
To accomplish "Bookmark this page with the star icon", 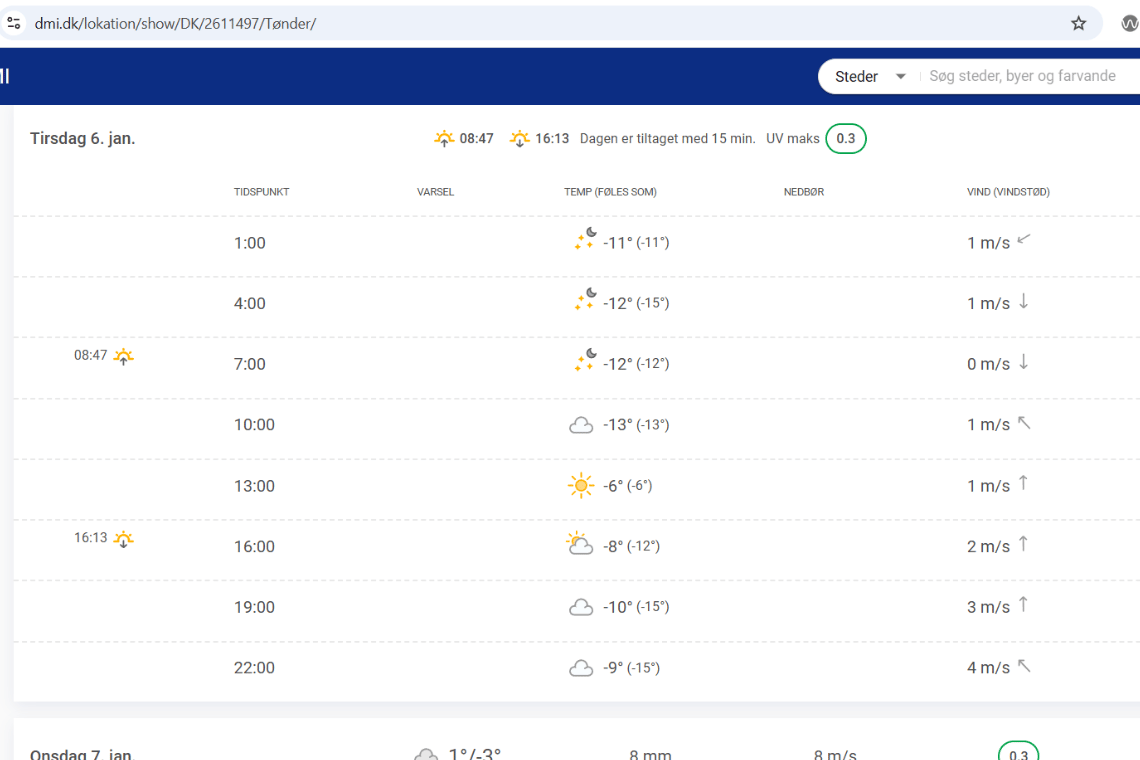I will pyautogui.click(x=1078, y=23).
